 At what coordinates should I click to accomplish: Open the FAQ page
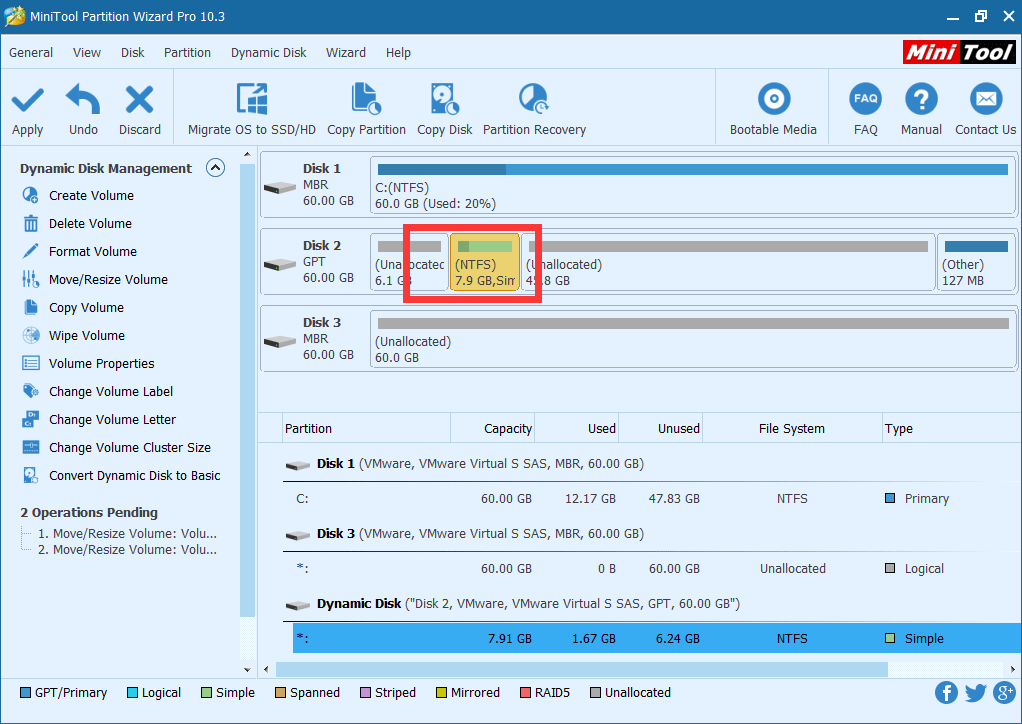[x=866, y=109]
